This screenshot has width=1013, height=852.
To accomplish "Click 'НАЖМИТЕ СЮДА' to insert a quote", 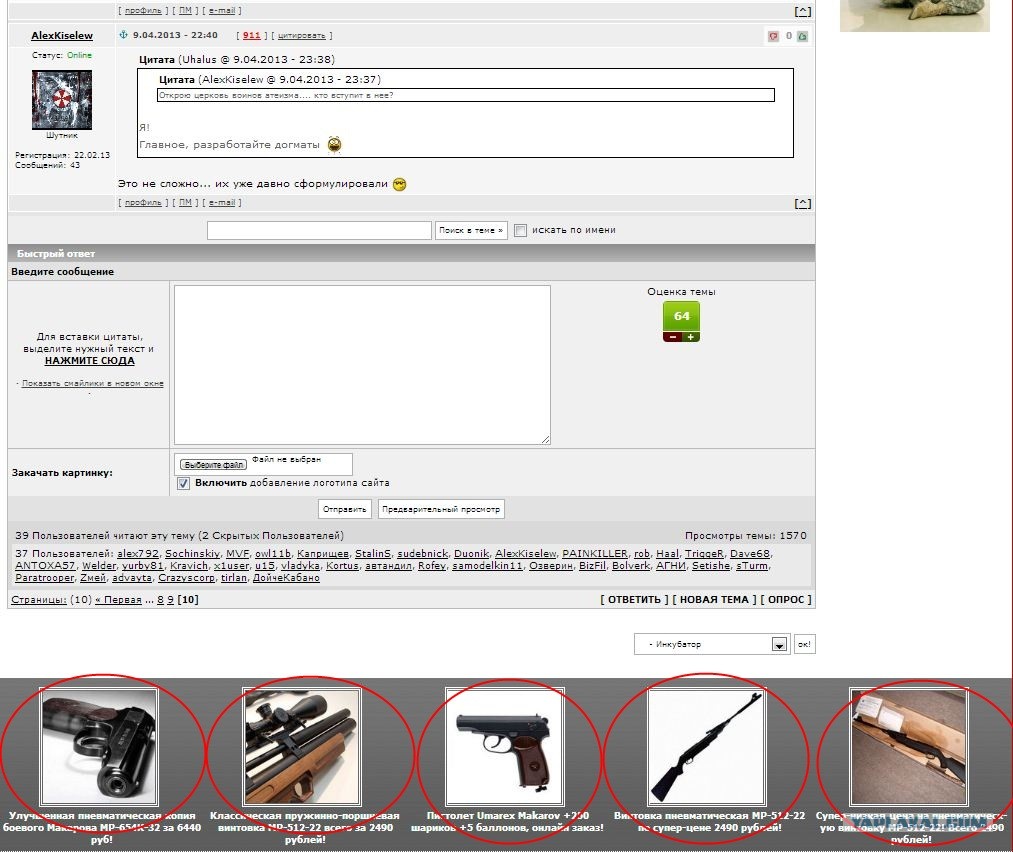I will point(90,360).
